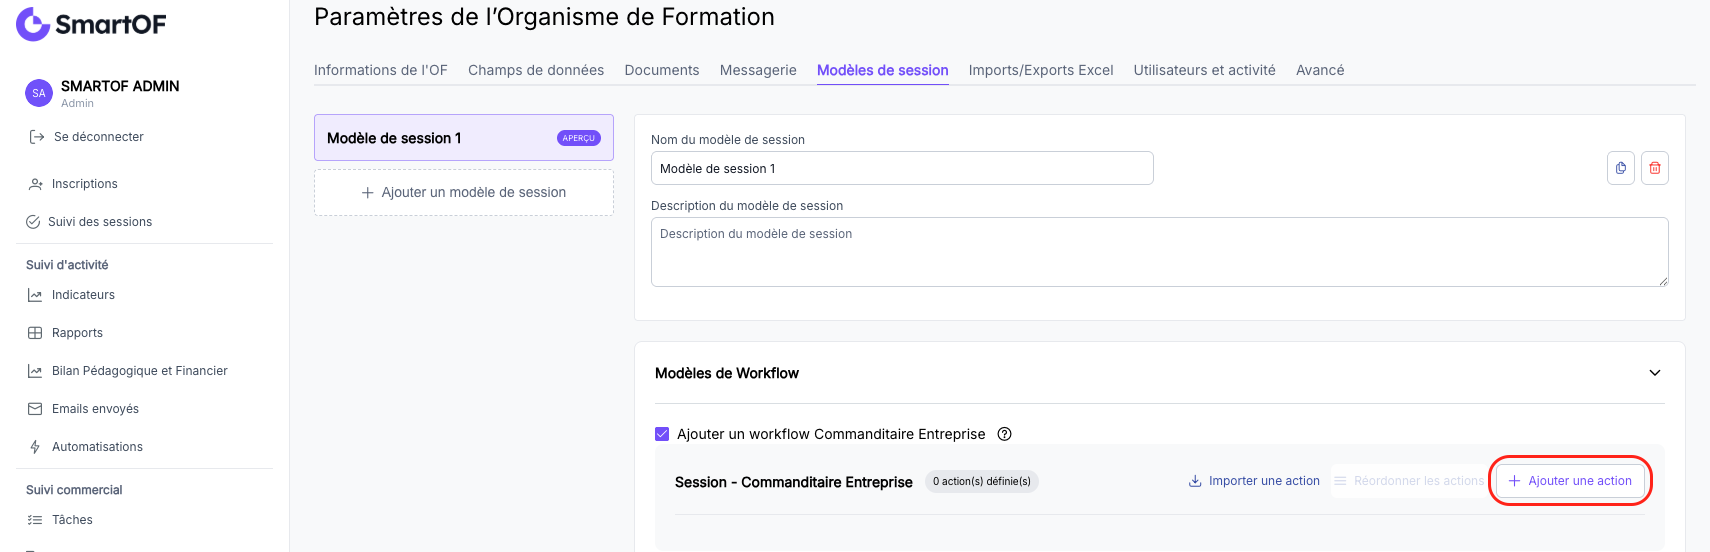1710x552 pixels.
Task: Click Ajouter une action button
Action: tap(1570, 481)
